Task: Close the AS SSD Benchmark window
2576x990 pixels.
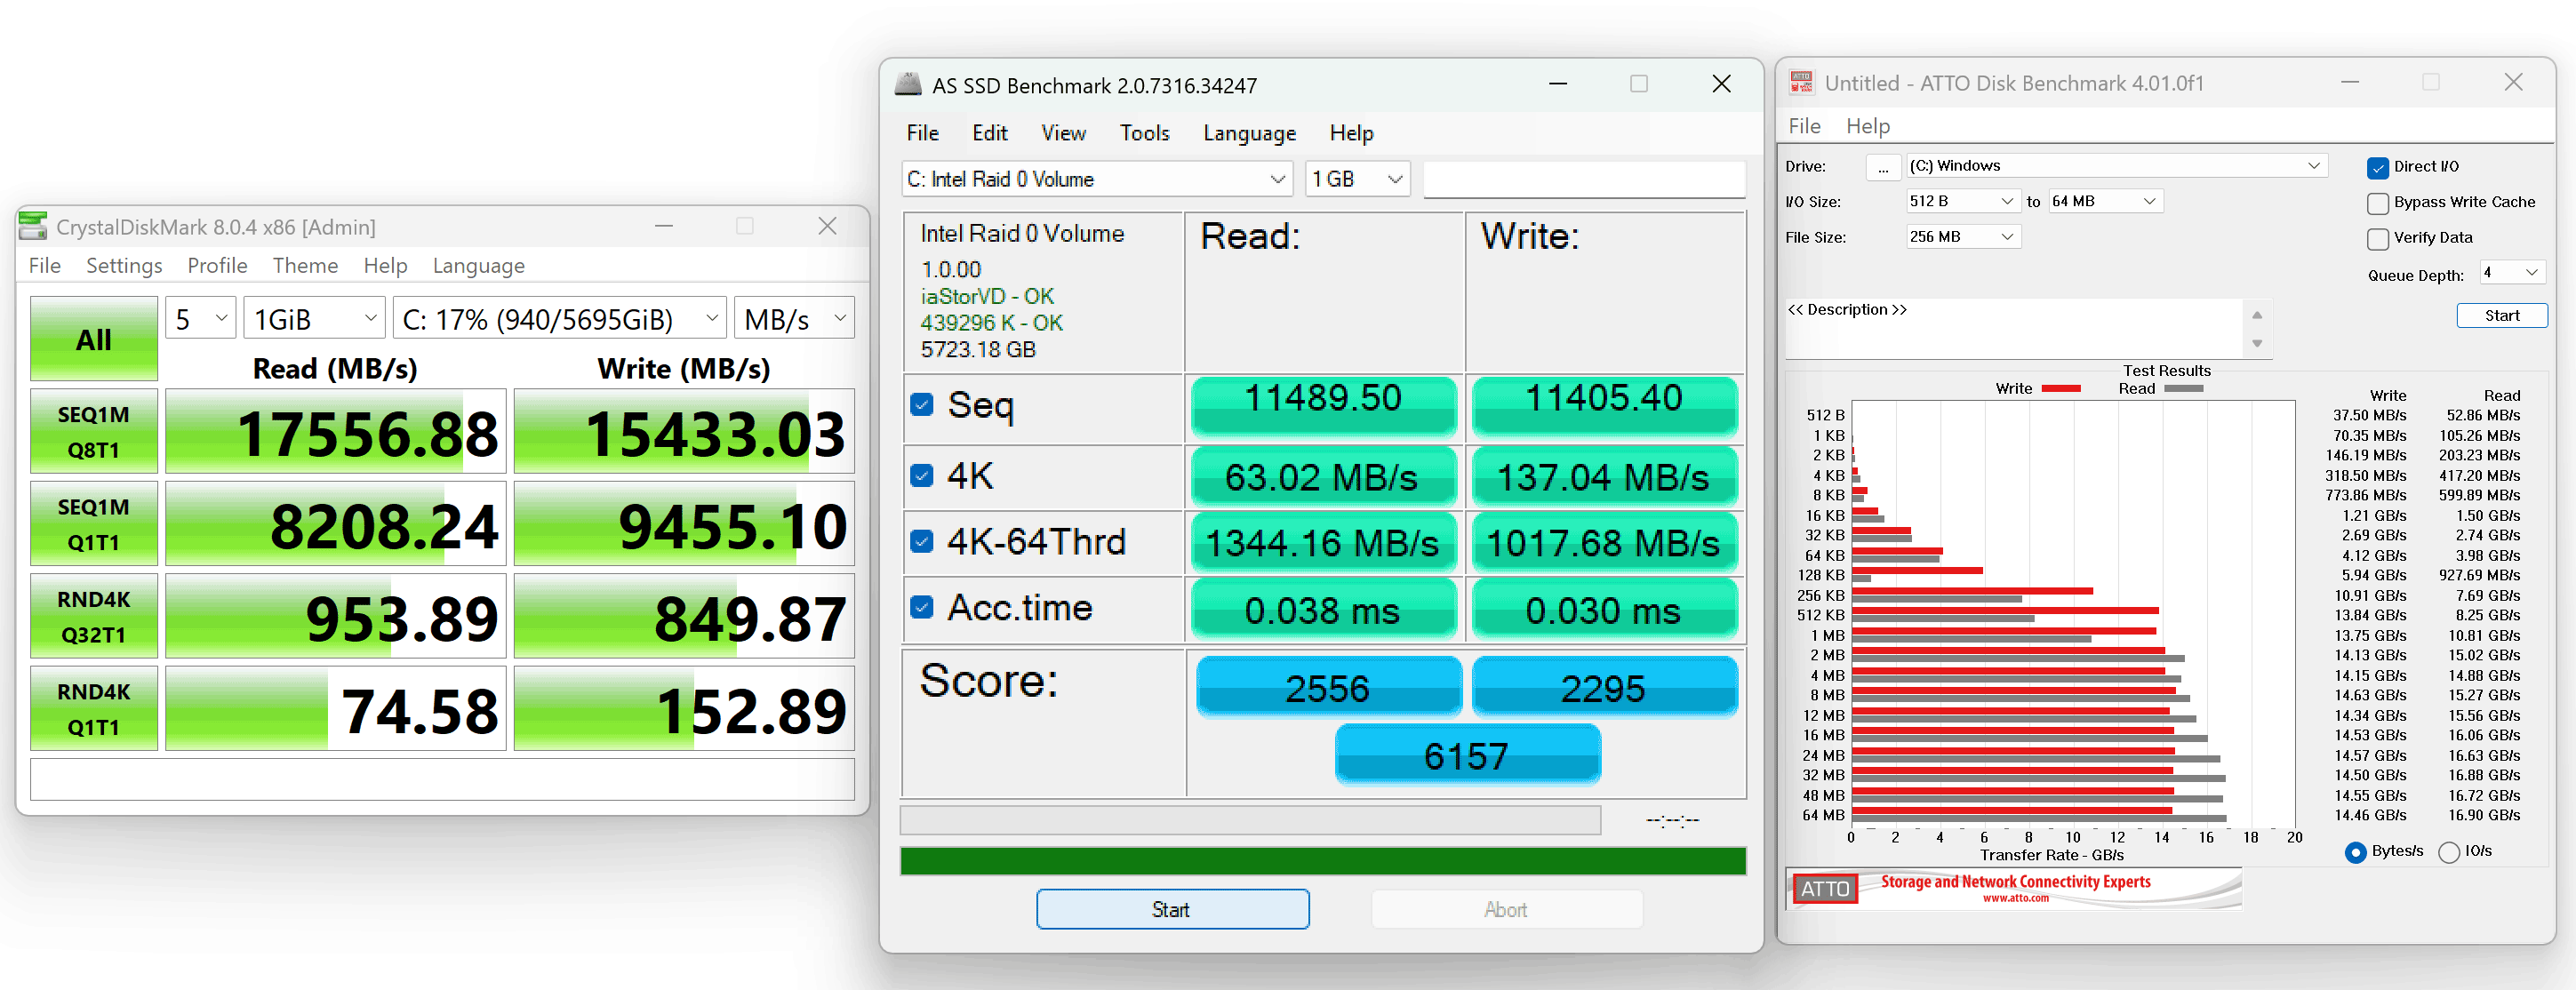Action: coord(1721,84)
